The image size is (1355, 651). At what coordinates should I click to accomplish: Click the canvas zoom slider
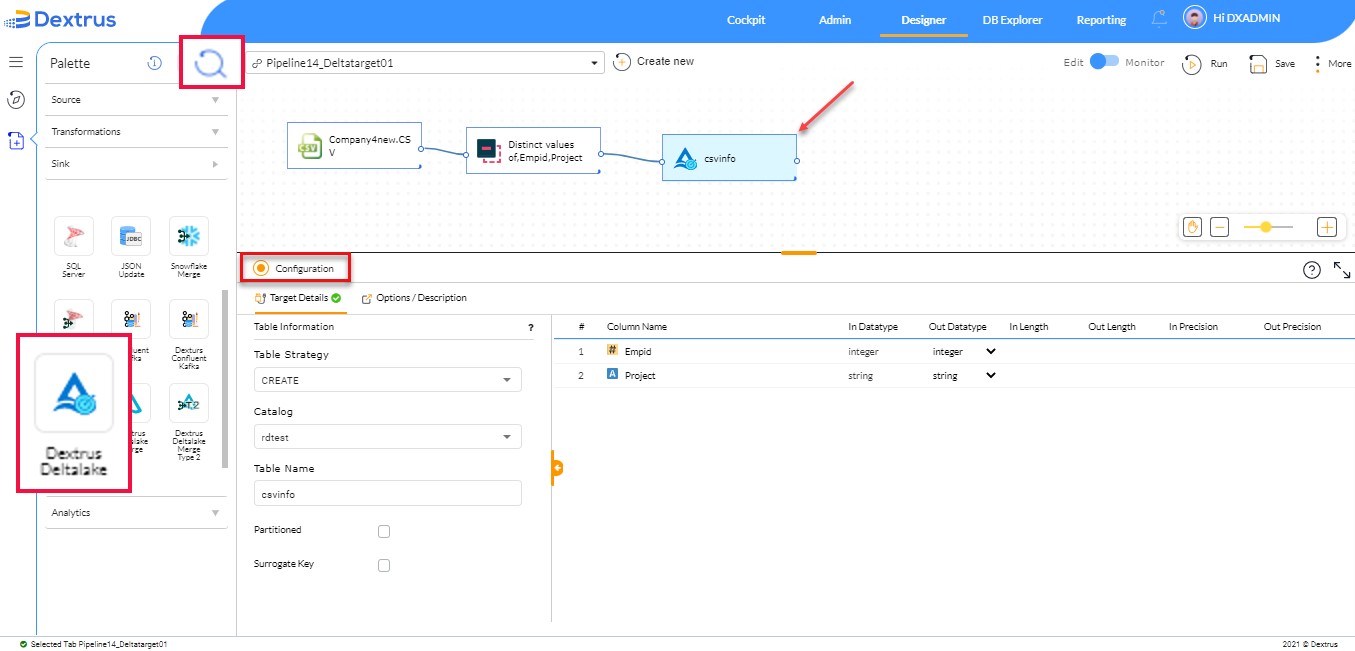point(1269,227)
